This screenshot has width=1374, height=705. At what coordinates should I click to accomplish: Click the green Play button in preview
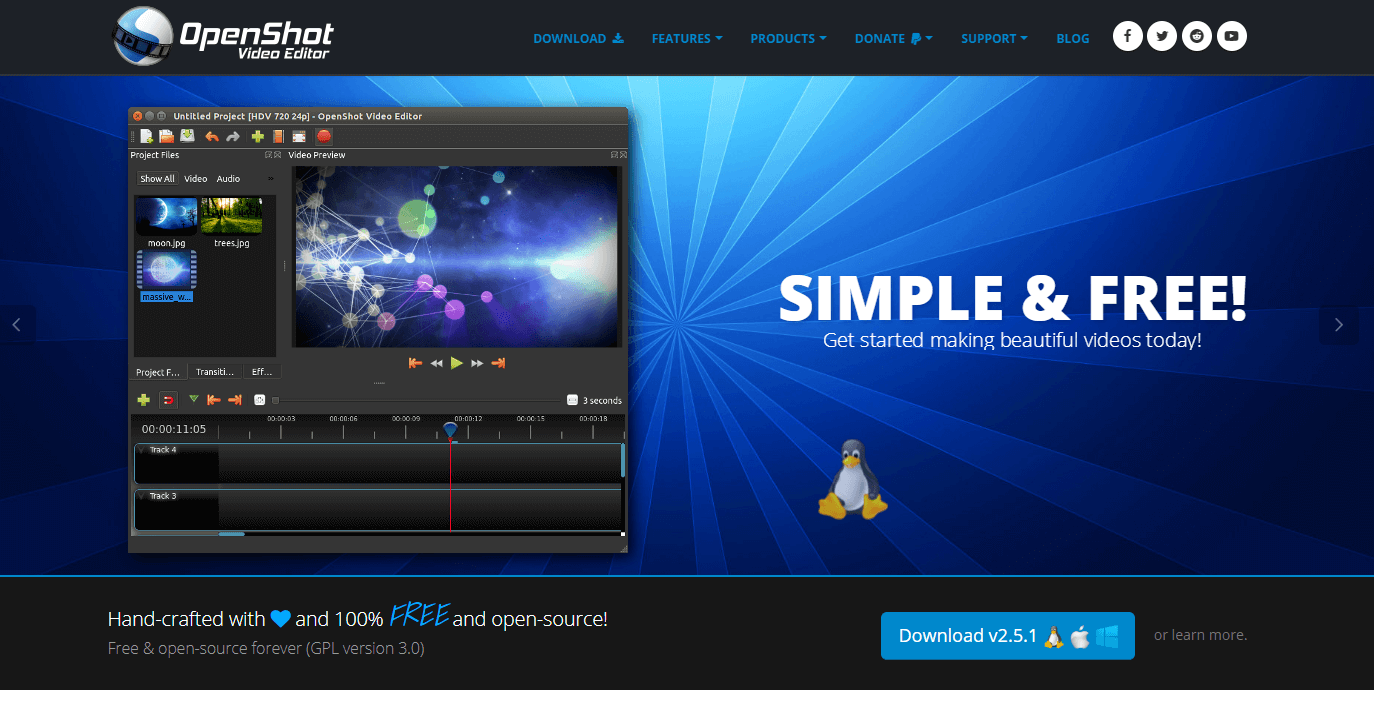tap(457, 363)
